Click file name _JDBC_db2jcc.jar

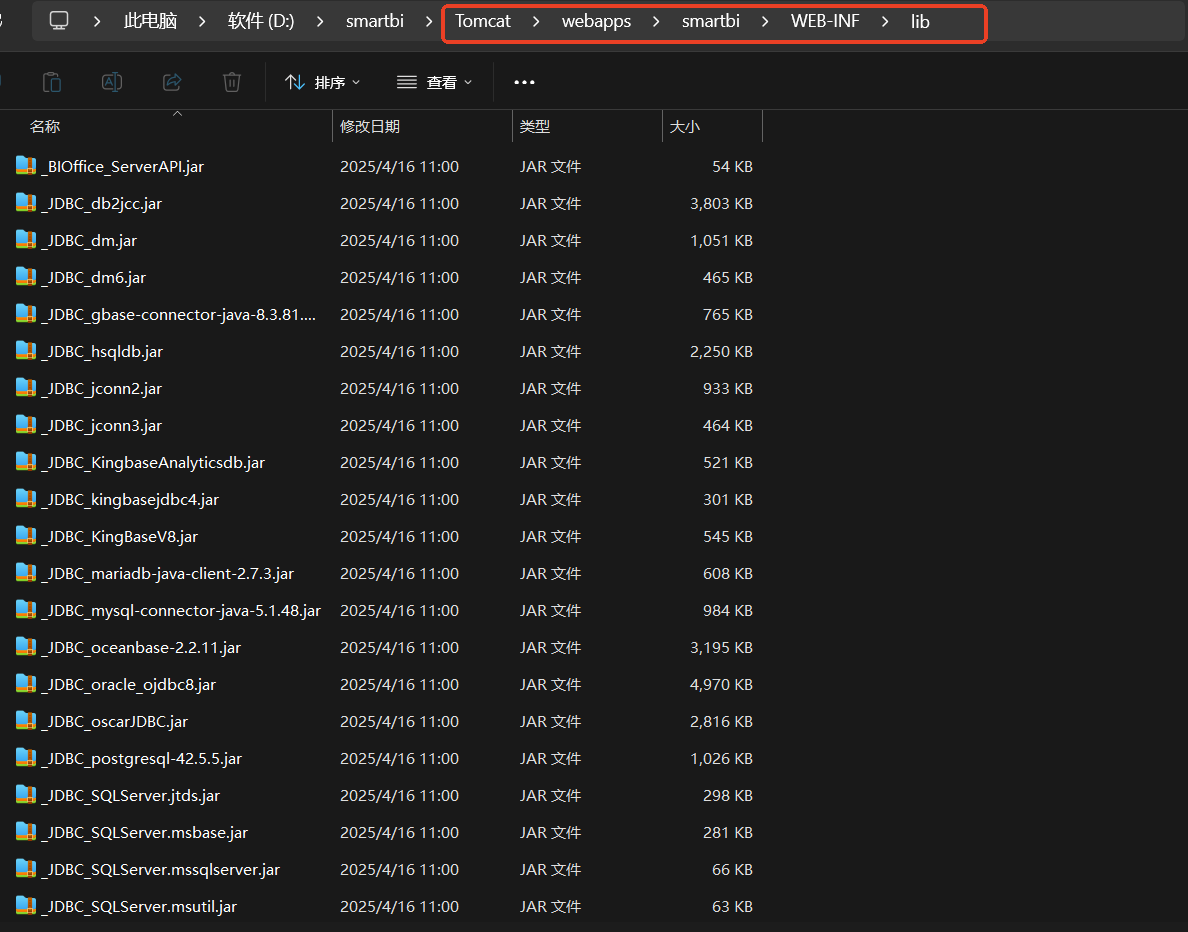(102, 204)
